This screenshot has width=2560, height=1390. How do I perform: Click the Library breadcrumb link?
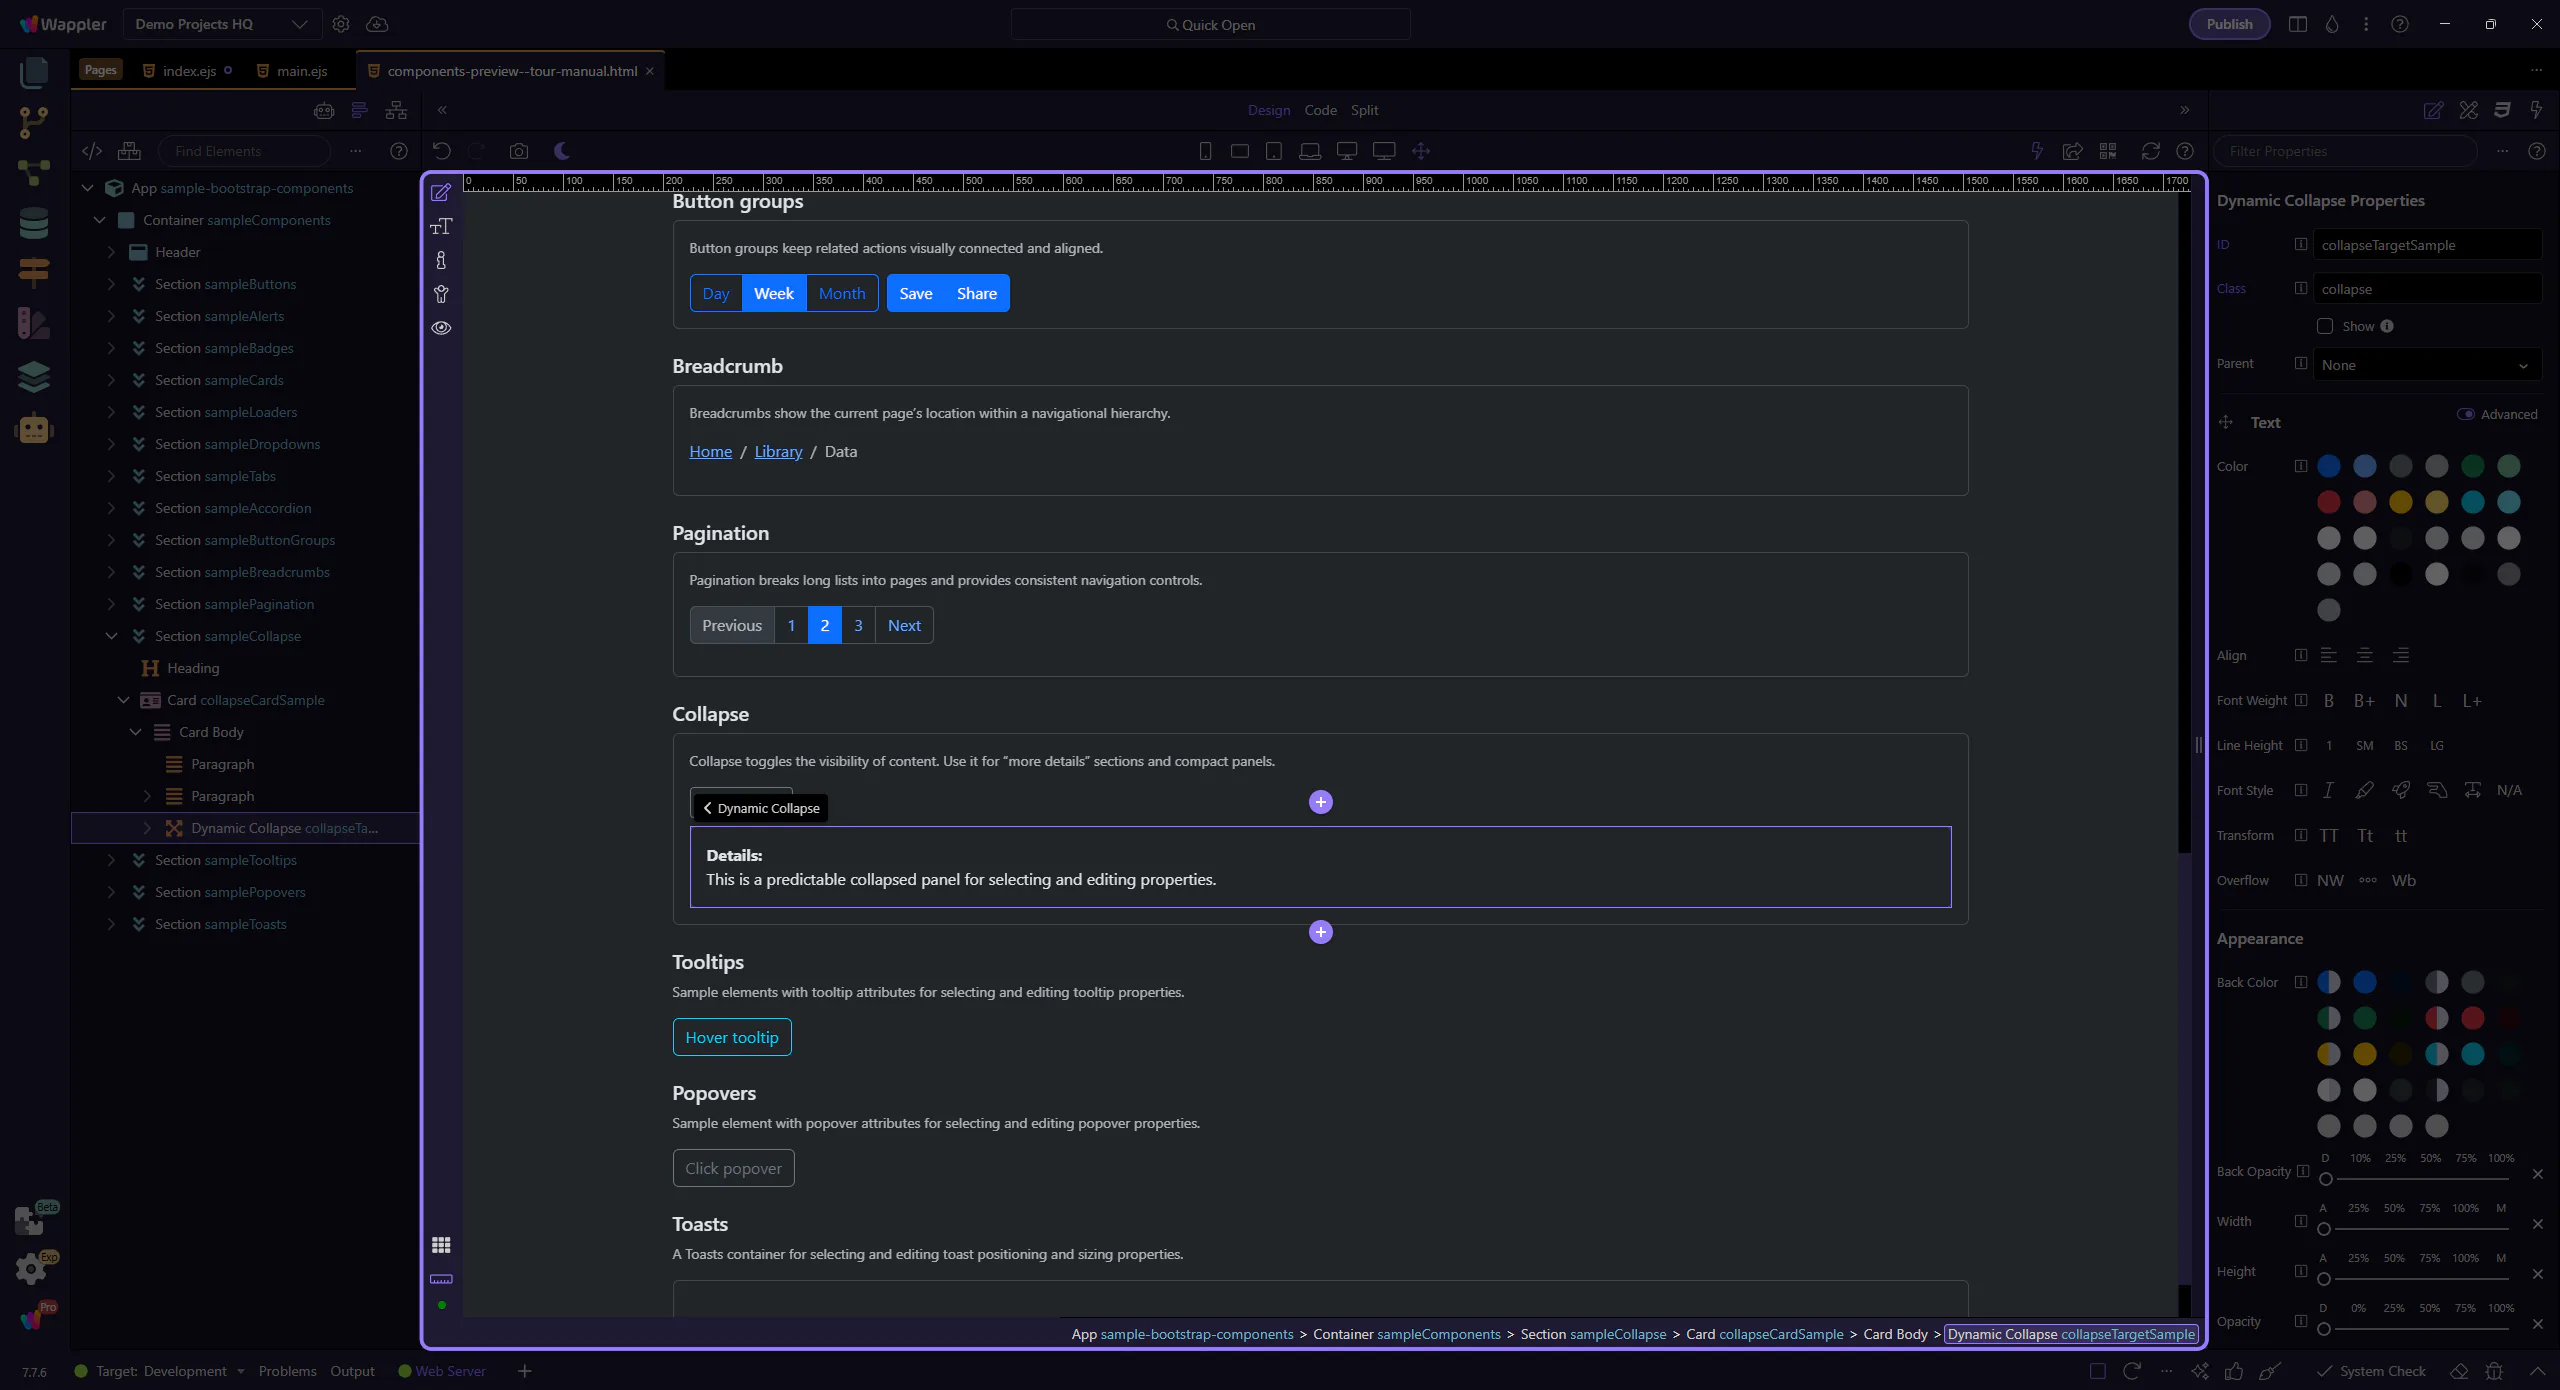[x=778, y=452]
